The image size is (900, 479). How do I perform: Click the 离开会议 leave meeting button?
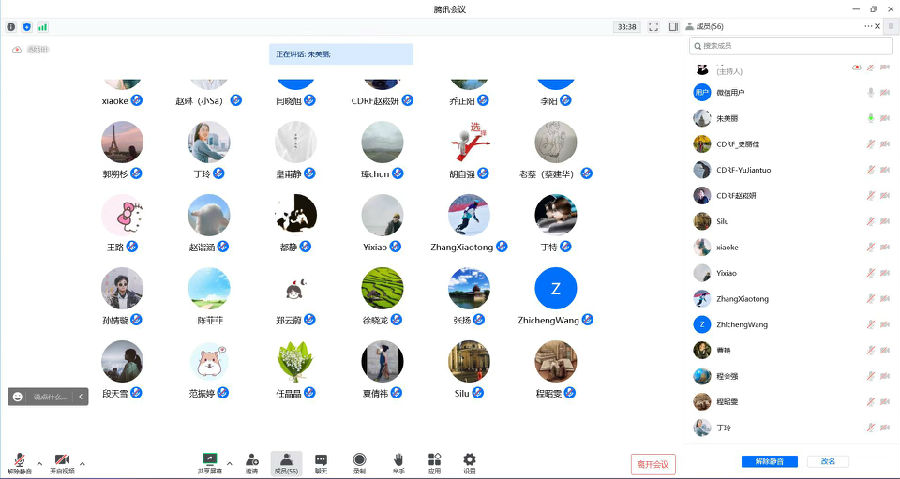click(653, 464)
